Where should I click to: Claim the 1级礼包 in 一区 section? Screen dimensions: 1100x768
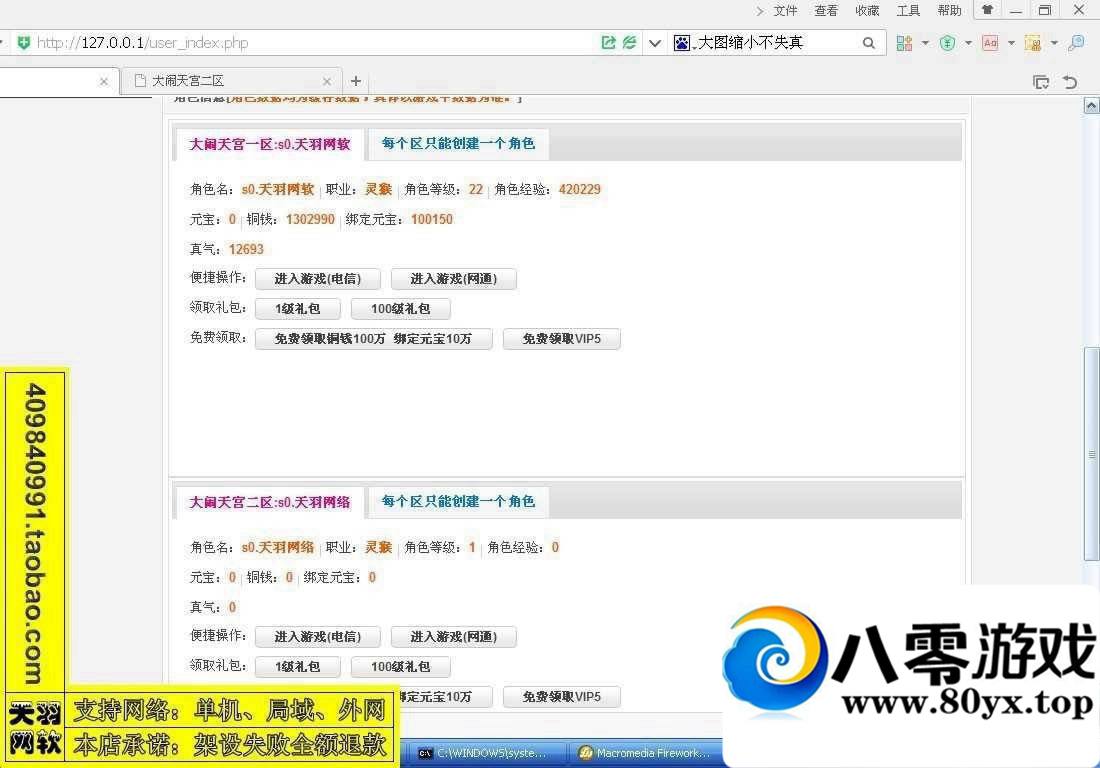pos(298,309)
